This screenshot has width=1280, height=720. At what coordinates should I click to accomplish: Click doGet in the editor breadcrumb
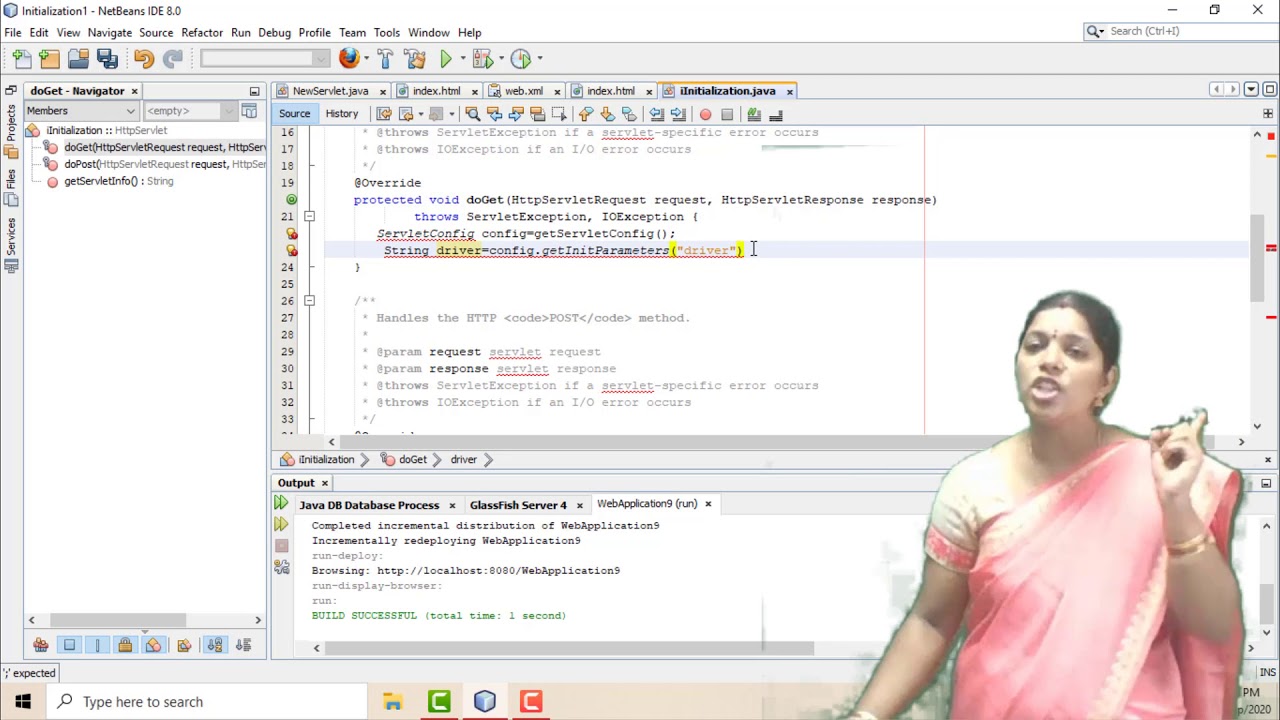413,460
